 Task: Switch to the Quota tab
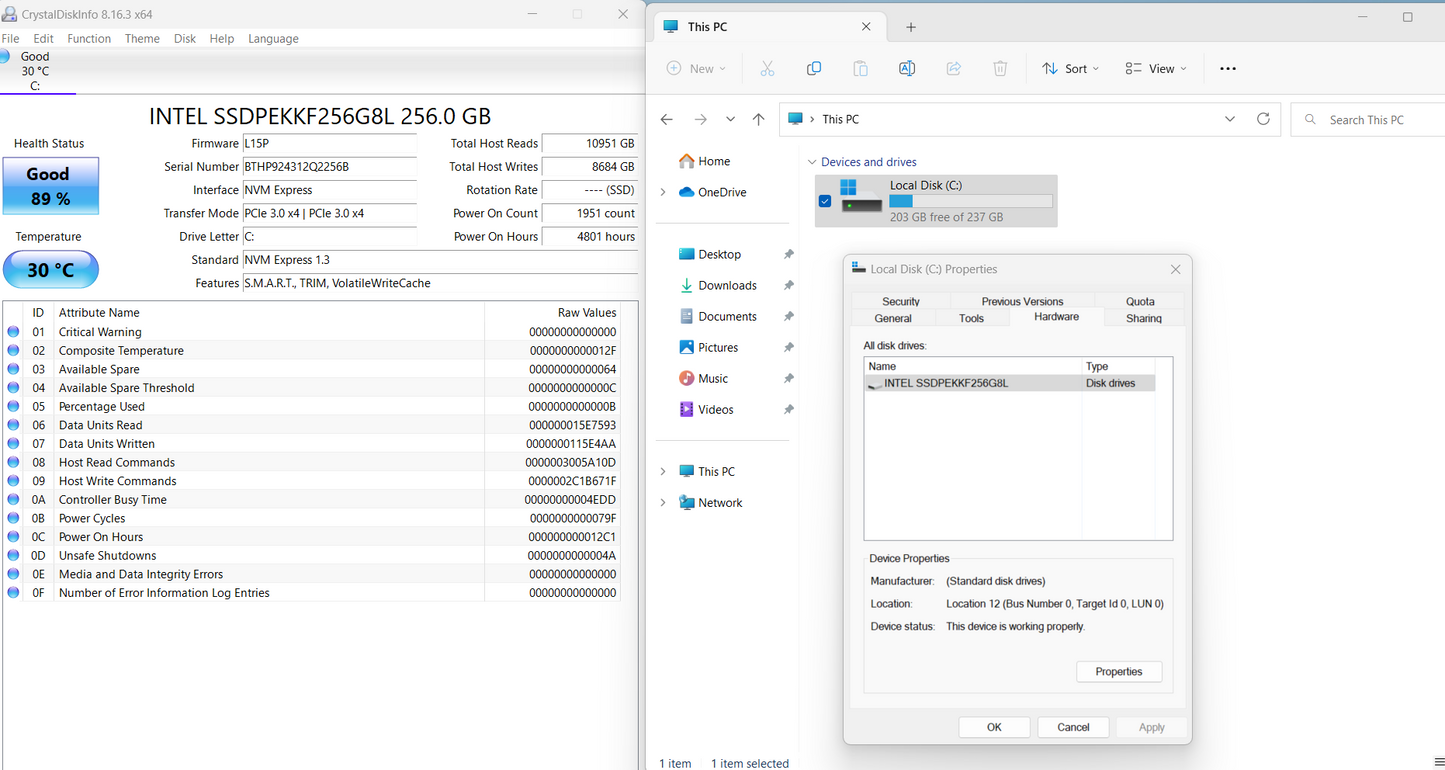coord(1140,301)
